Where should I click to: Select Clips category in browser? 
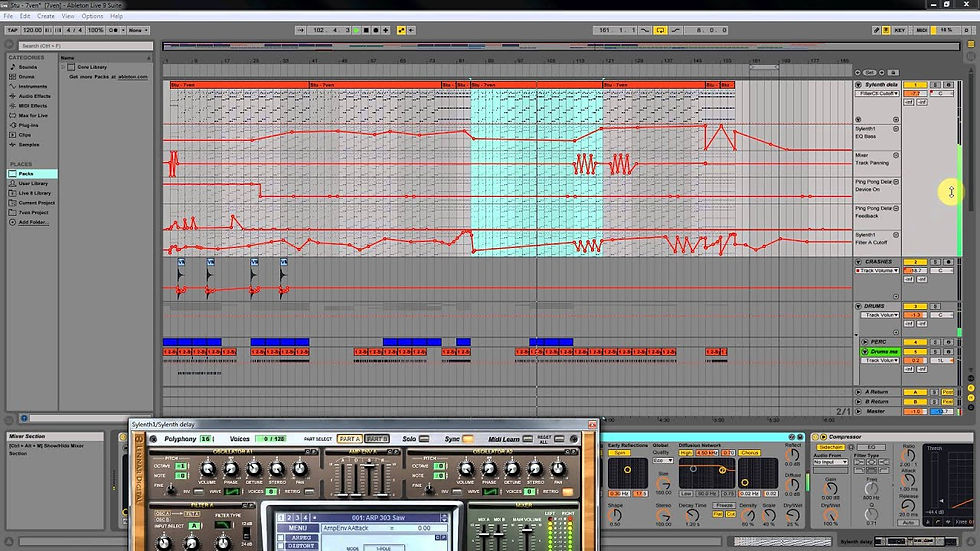[x=24, y=135]
